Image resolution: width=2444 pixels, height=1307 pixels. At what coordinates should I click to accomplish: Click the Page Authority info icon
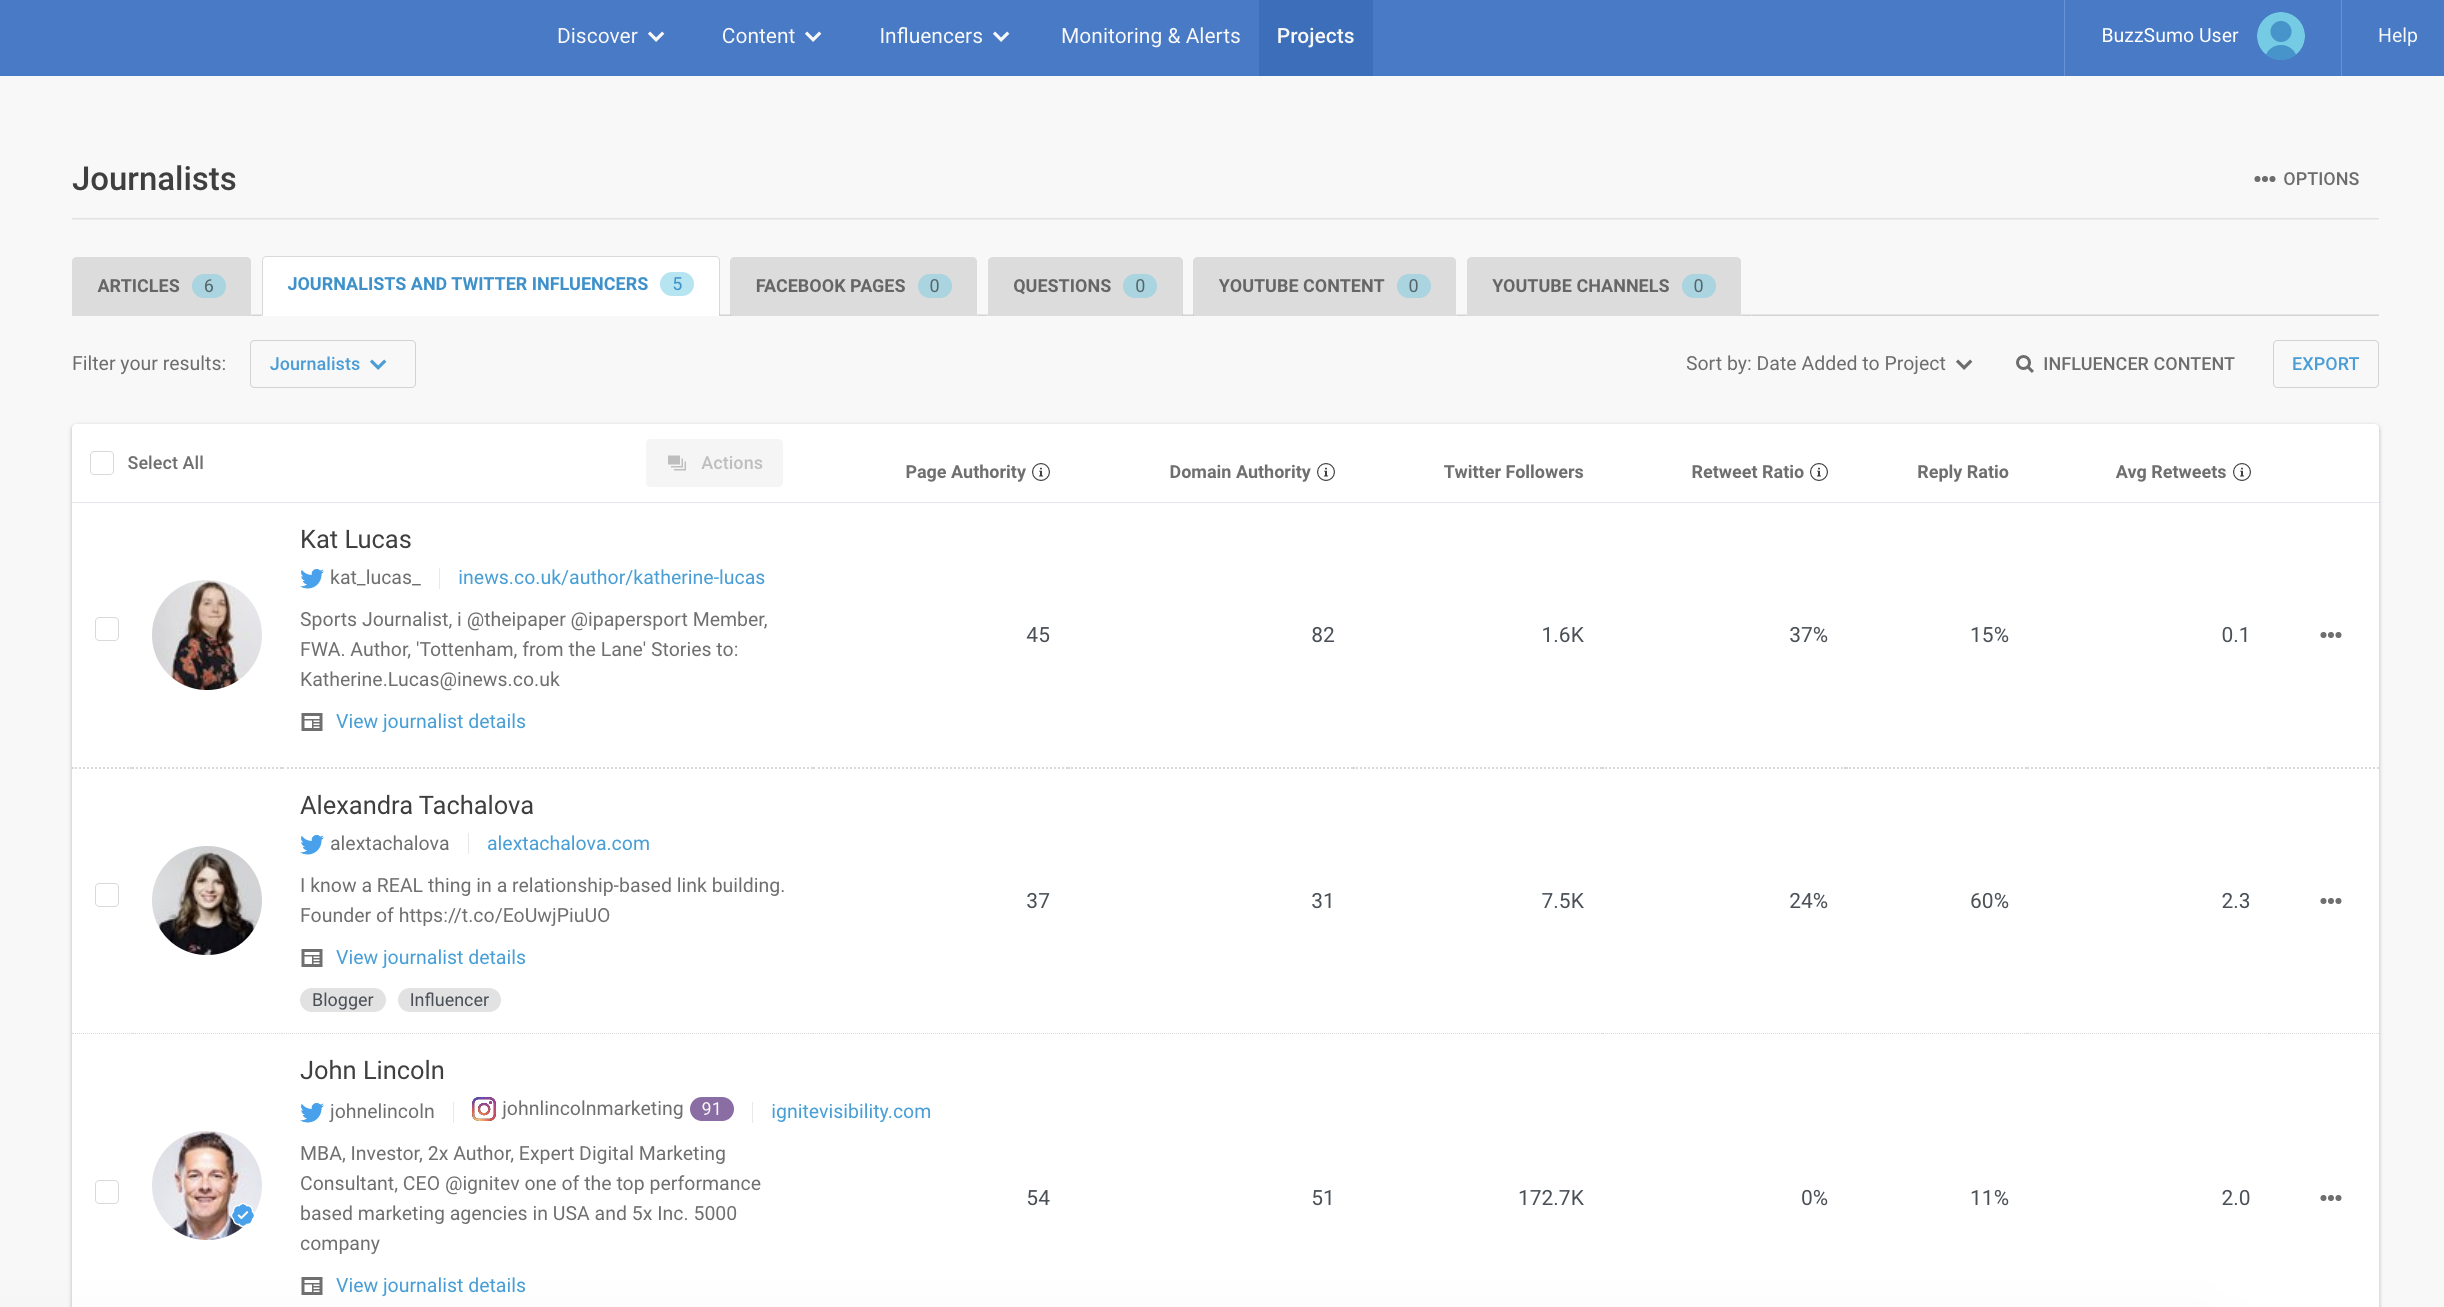click(1041, 472)
